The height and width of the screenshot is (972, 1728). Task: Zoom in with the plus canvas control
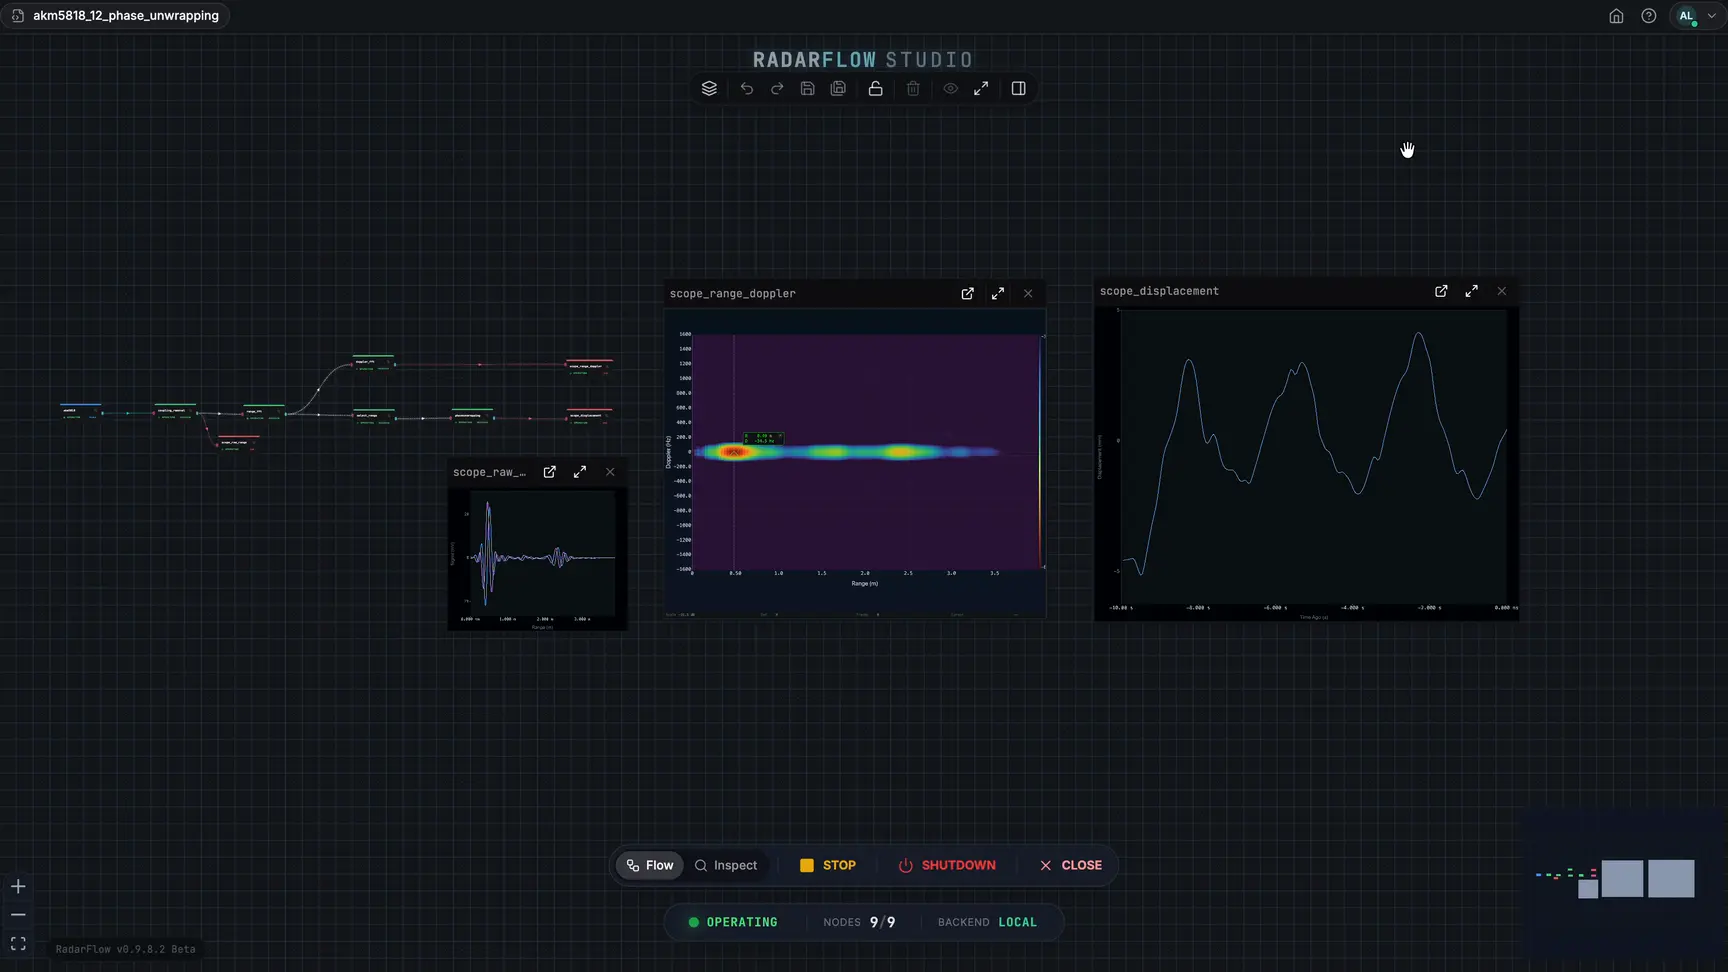coord(18,887)
